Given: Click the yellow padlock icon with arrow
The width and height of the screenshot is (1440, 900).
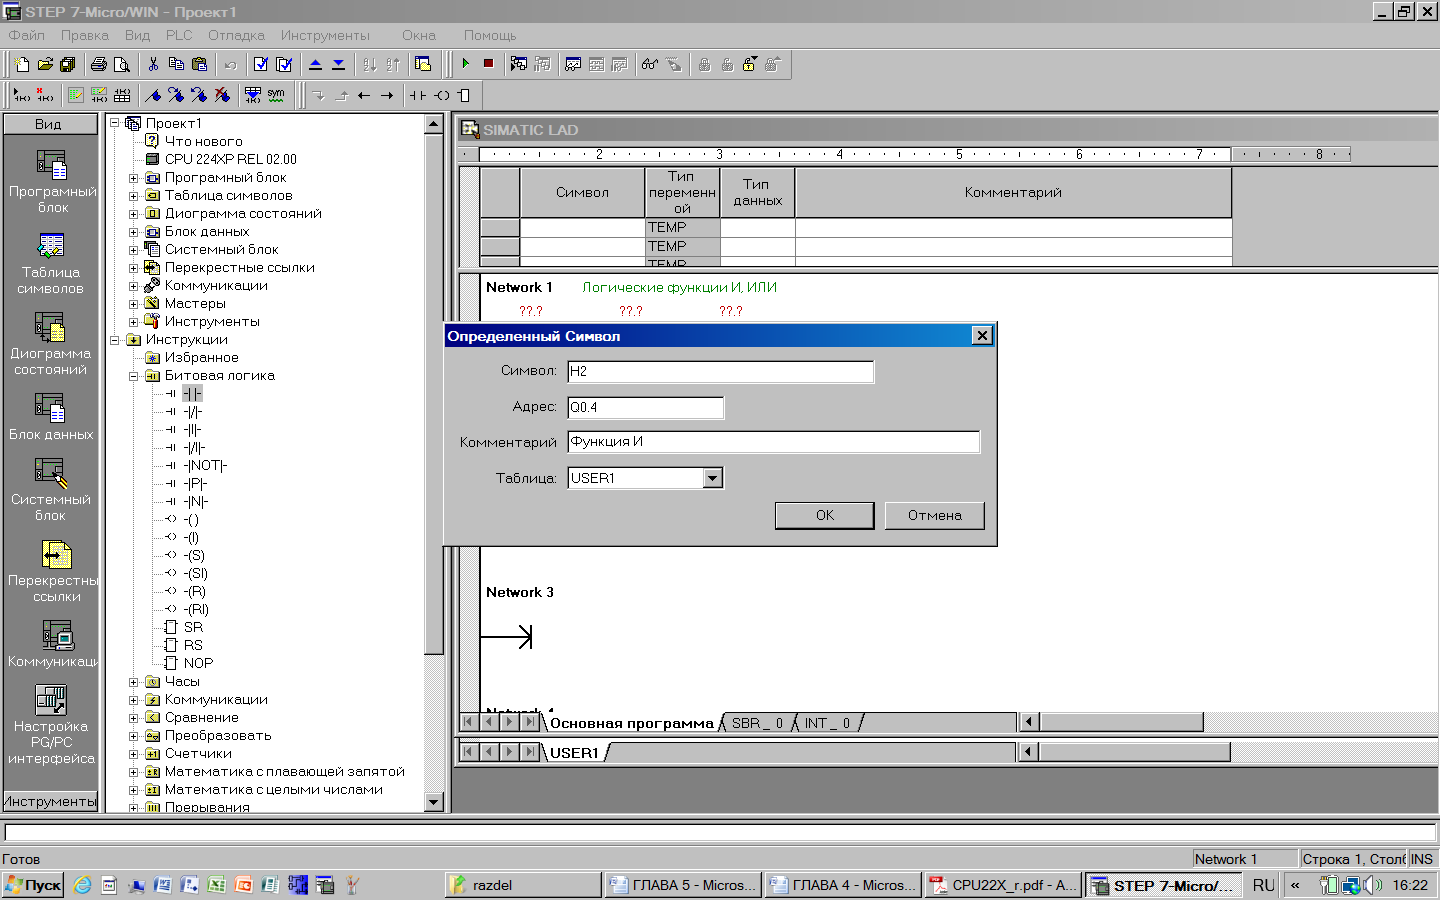Looking at the screenshot, I should [x=750, y=64].
